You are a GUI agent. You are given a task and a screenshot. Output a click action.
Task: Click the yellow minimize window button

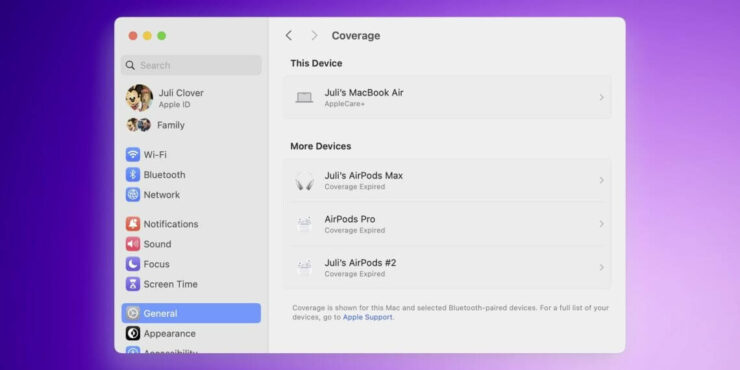tap(147, 35)
